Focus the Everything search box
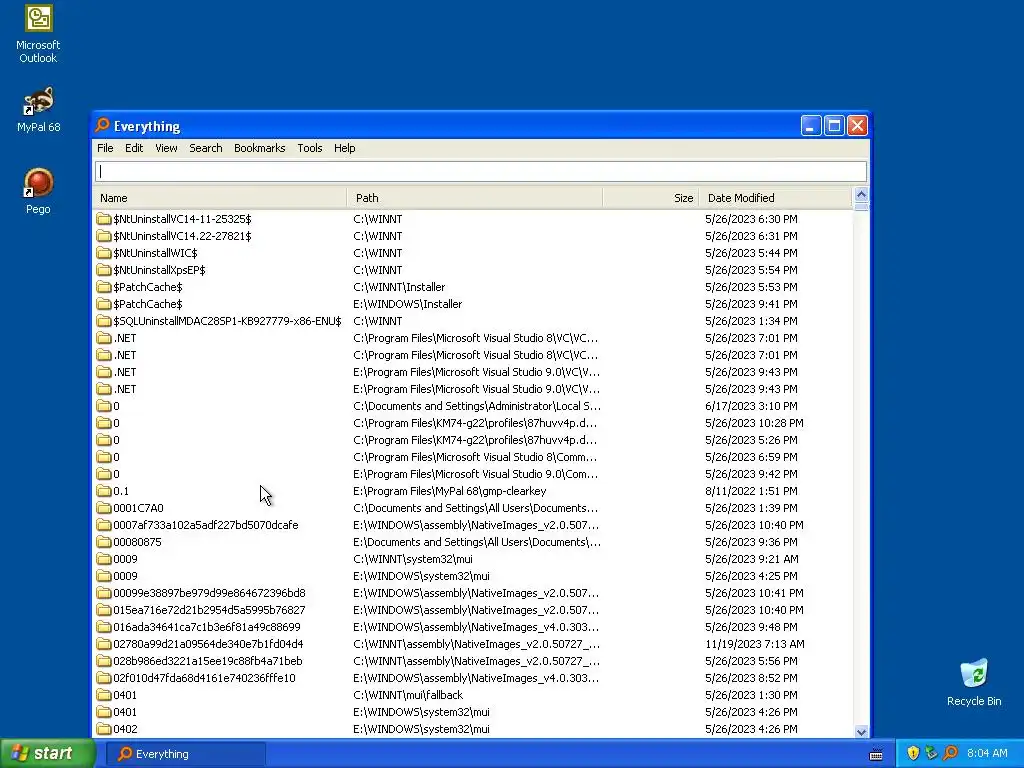The width and height of the screenshot is (1024, 768). pyautogui.click(x=481, y=172)
